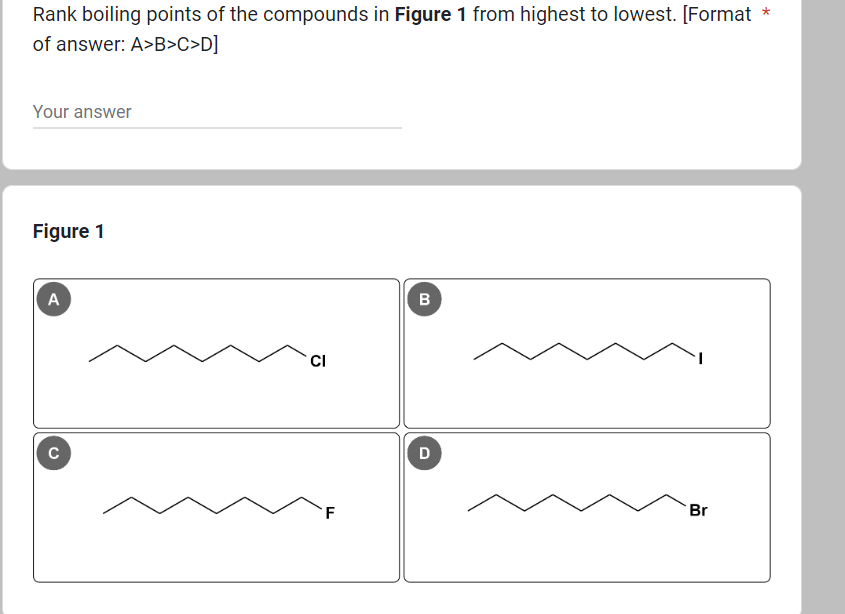This screenshot has height=614, width=845.
Task: Click the circular B badge icon
Action: pyautogui.click(x=424, y=298)
